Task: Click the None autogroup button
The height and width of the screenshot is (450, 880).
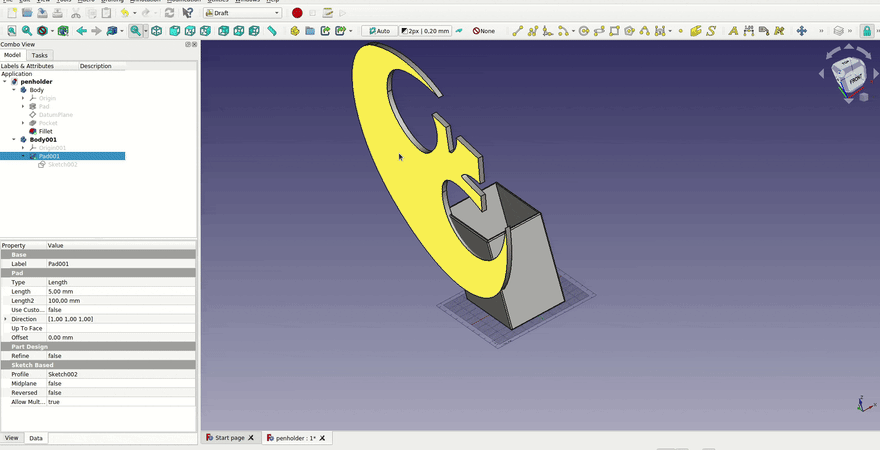Action: click(484, 31)
